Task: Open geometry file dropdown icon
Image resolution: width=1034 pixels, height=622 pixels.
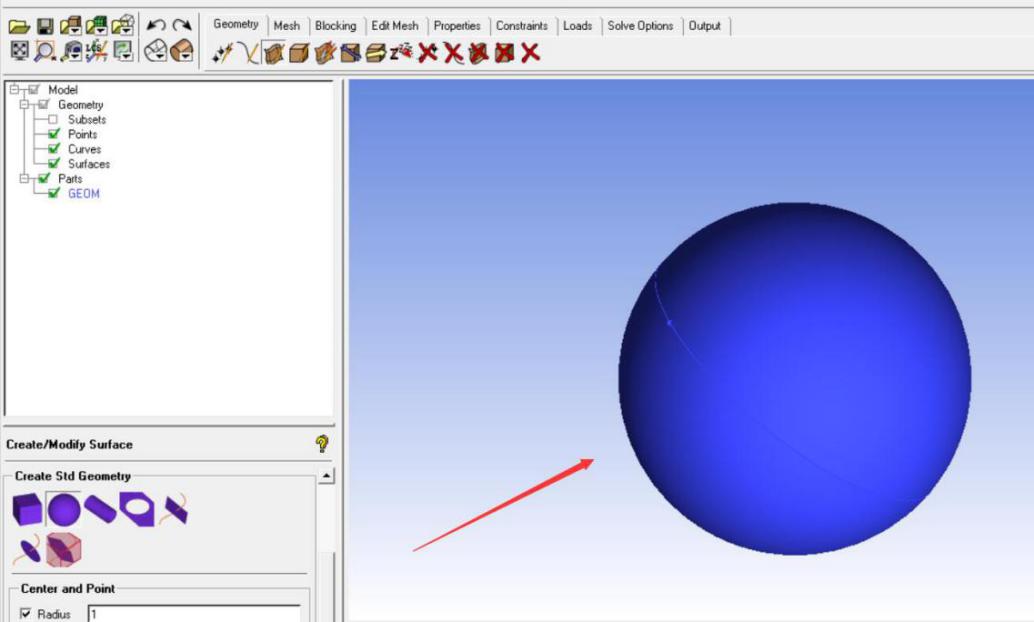Action: (x=71, y=26)
